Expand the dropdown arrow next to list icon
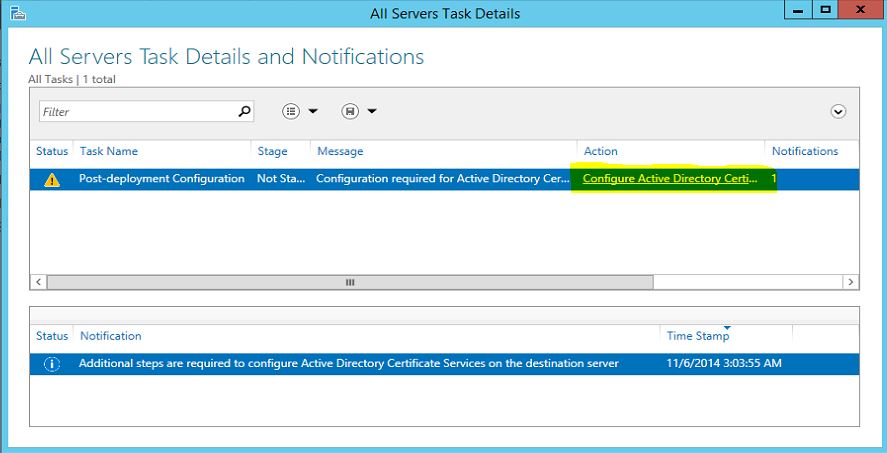Image resolution: width=887 pixels, height=453 pixels. [x=313, y=111]
